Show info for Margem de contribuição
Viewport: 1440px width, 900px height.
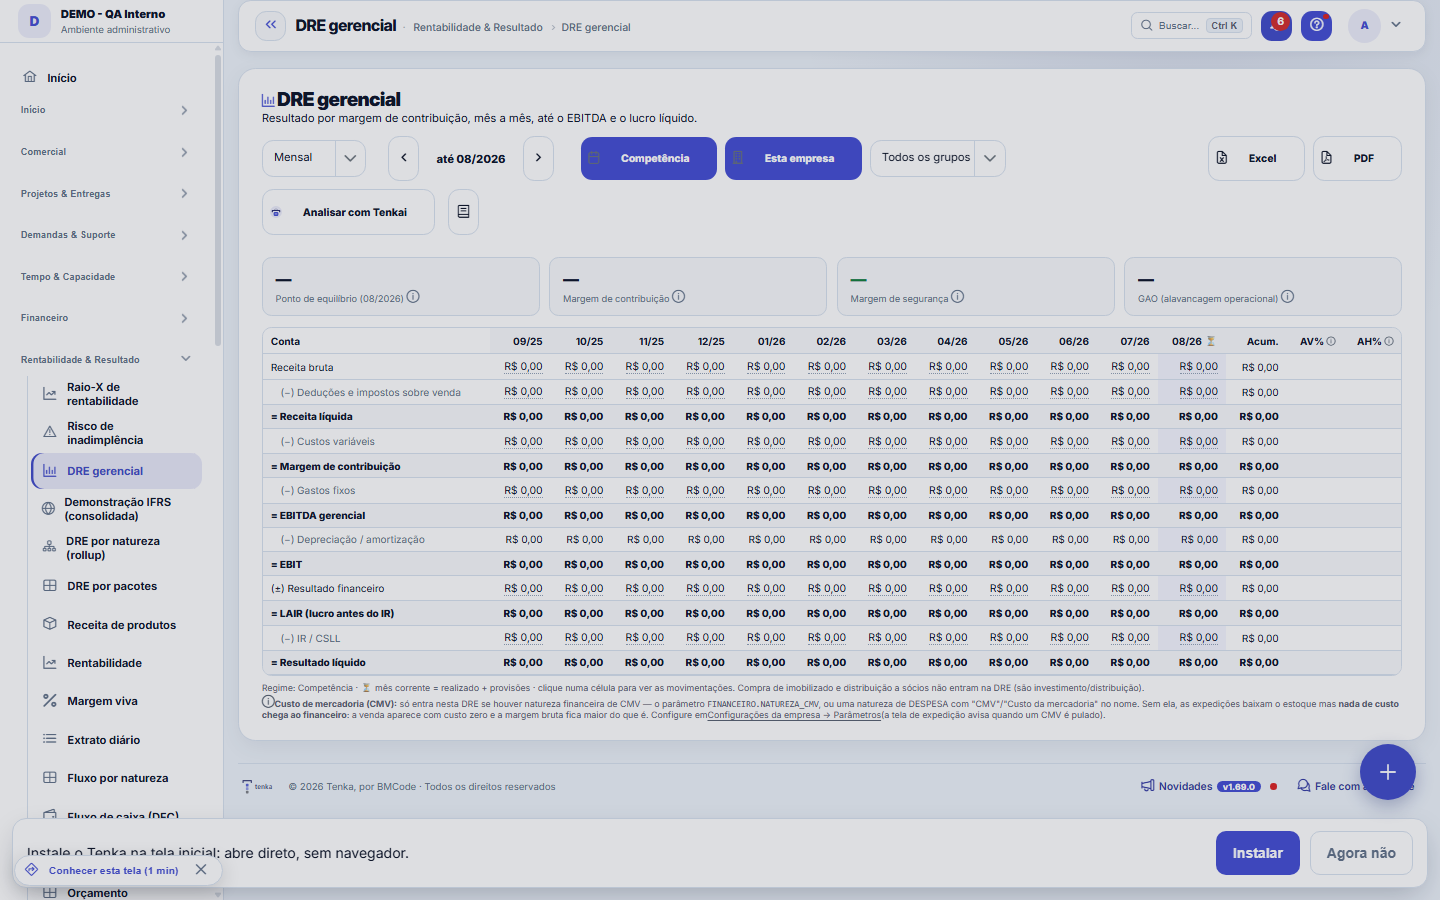pyautogui.click(x=679, y=297)
